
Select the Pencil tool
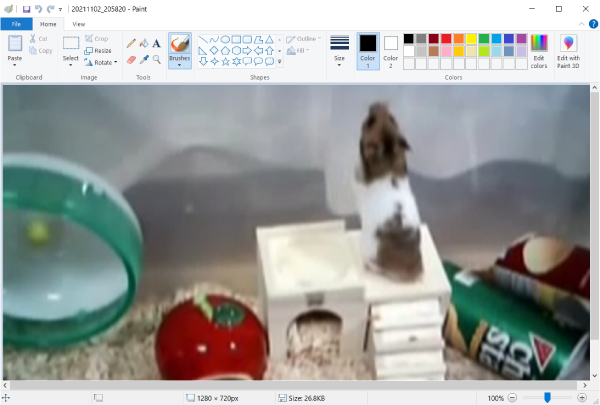131,43
